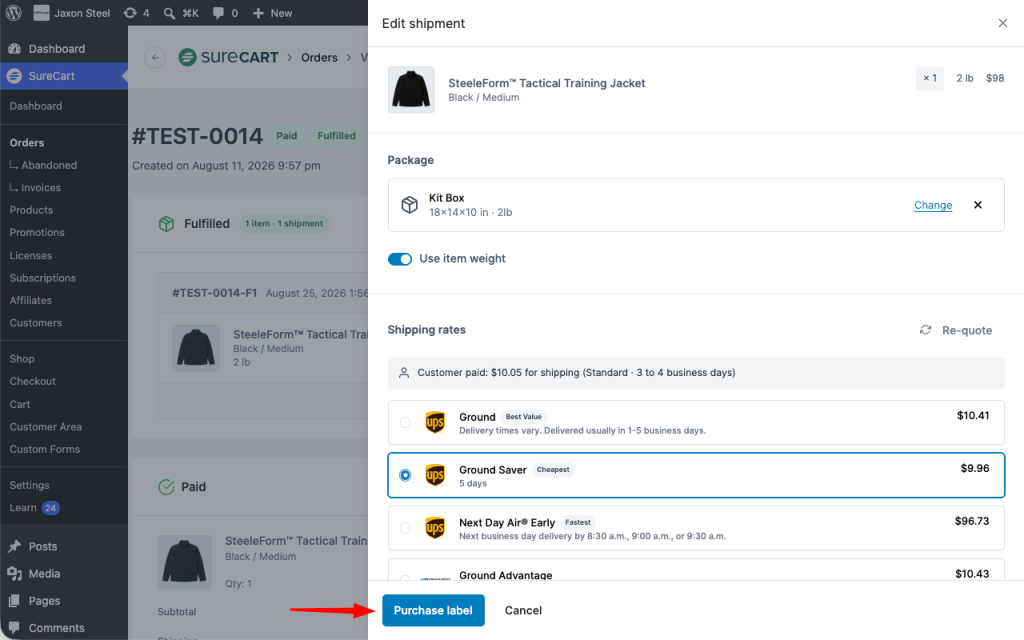Click the Media icon in sidebar
The image size is (1024, 640).
[14, 573]
